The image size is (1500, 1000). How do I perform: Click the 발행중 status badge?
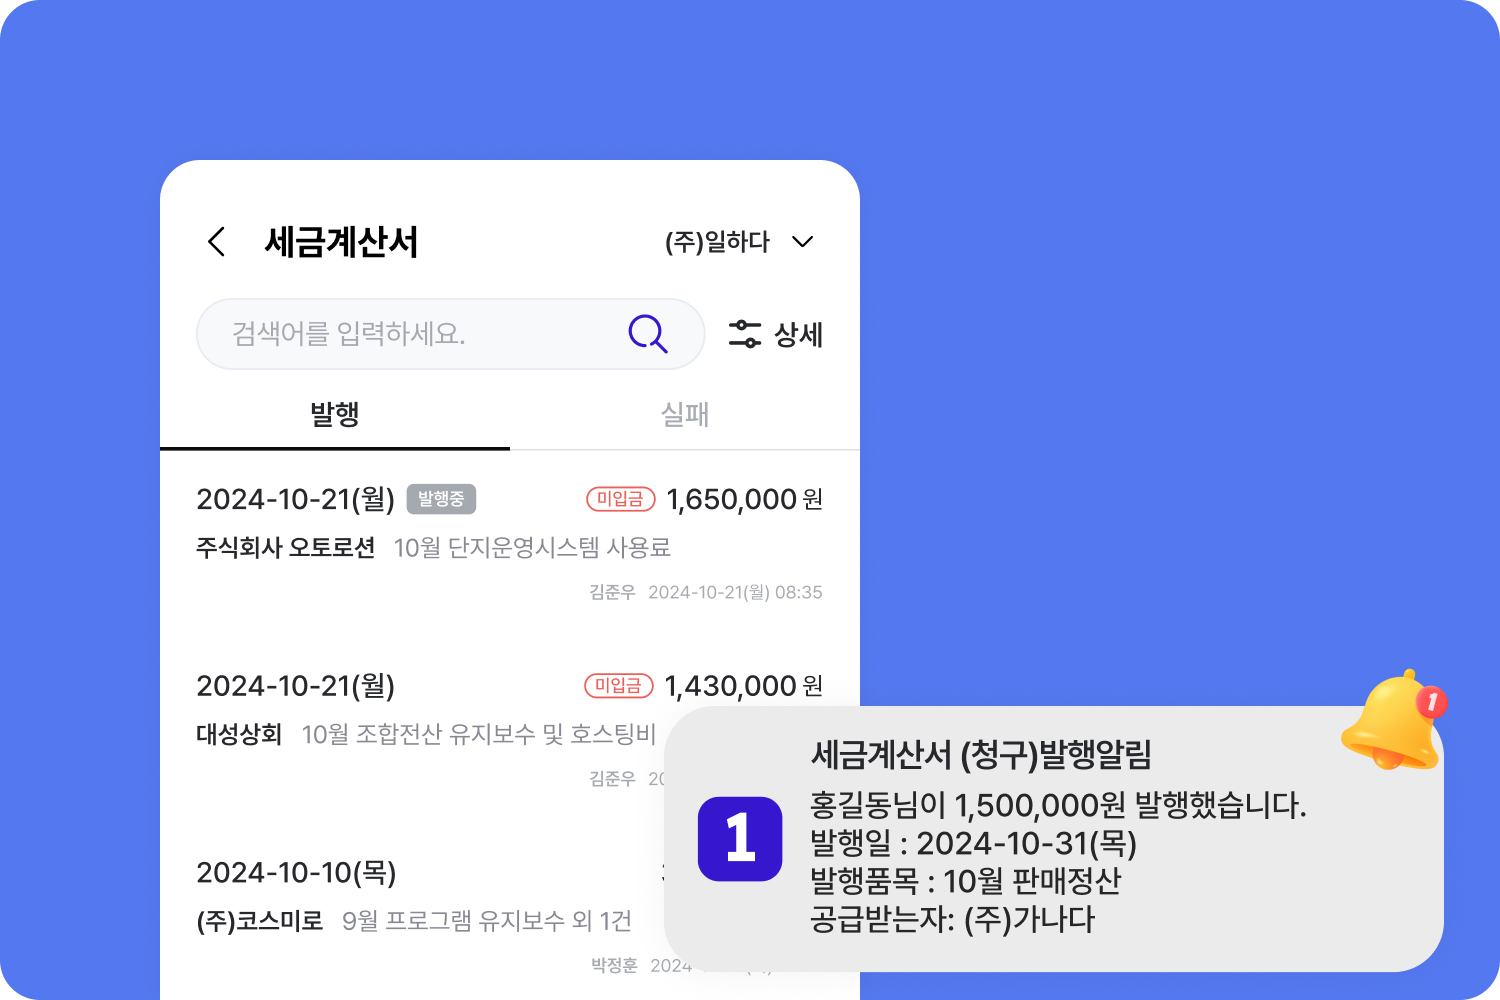click(441, 499)
